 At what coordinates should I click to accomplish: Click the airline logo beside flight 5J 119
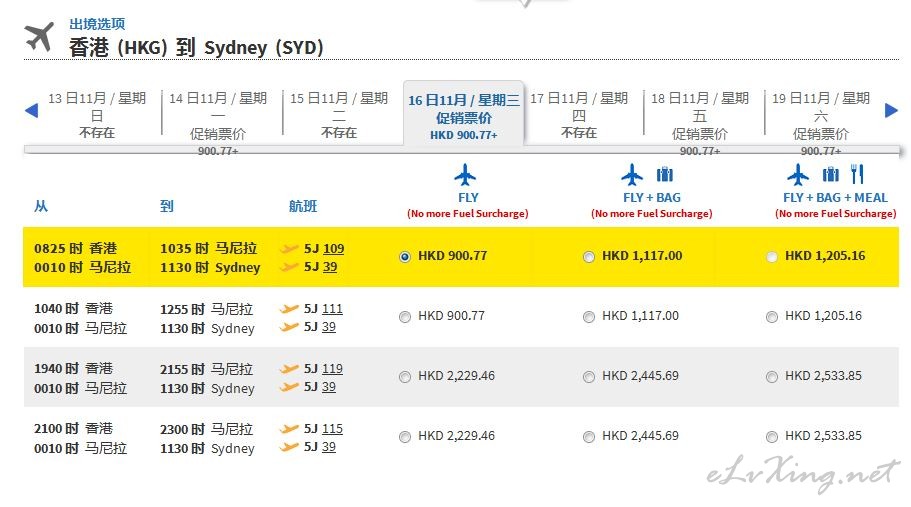coord(290,369)
